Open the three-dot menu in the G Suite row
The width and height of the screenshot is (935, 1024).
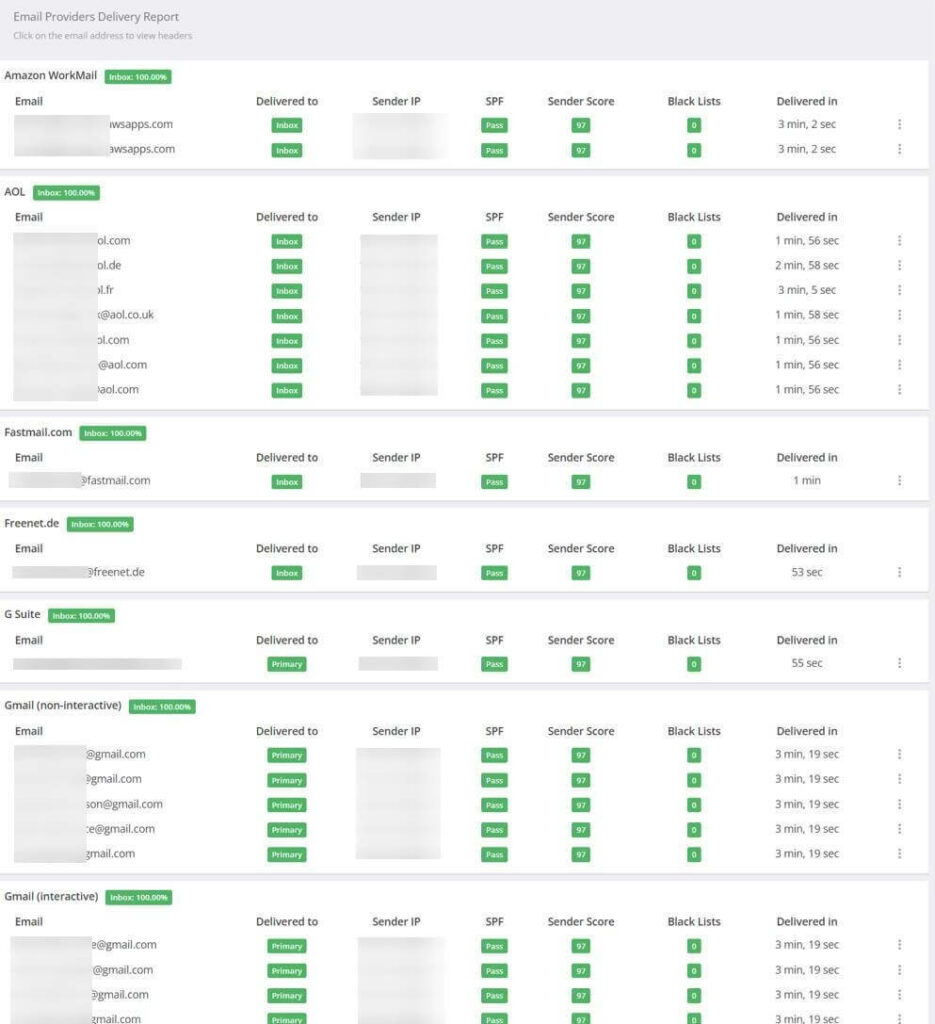pyautogui.click(x=899, y=663)
